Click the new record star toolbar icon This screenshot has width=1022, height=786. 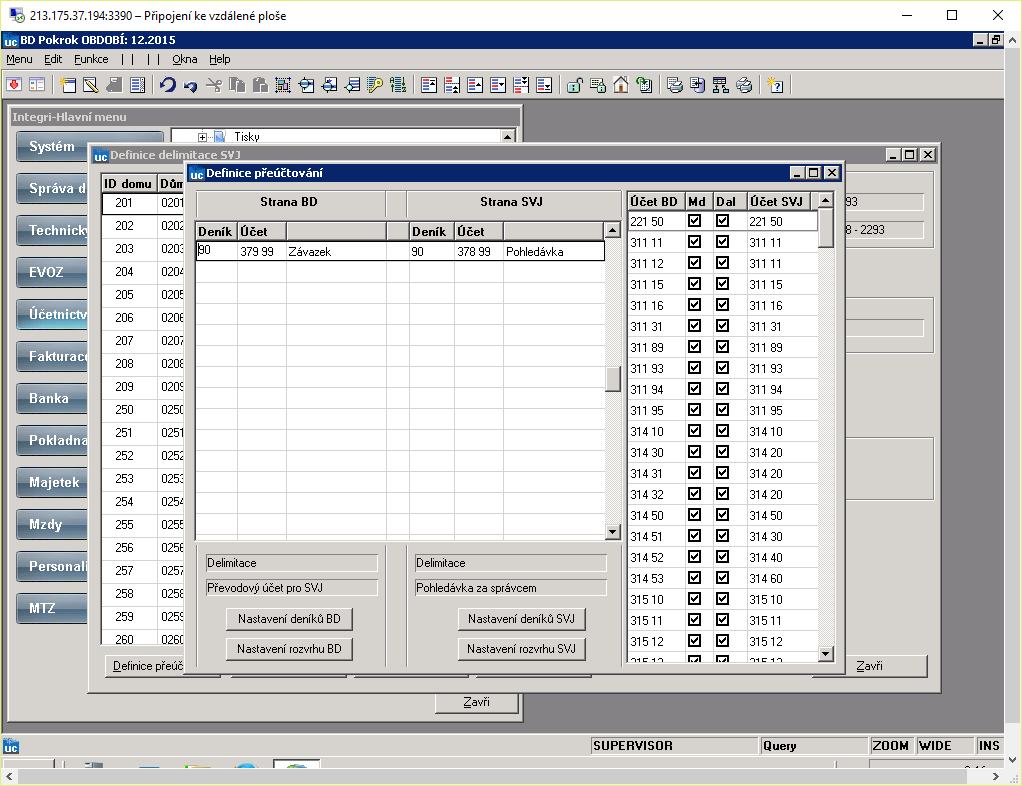coord(67,85)
